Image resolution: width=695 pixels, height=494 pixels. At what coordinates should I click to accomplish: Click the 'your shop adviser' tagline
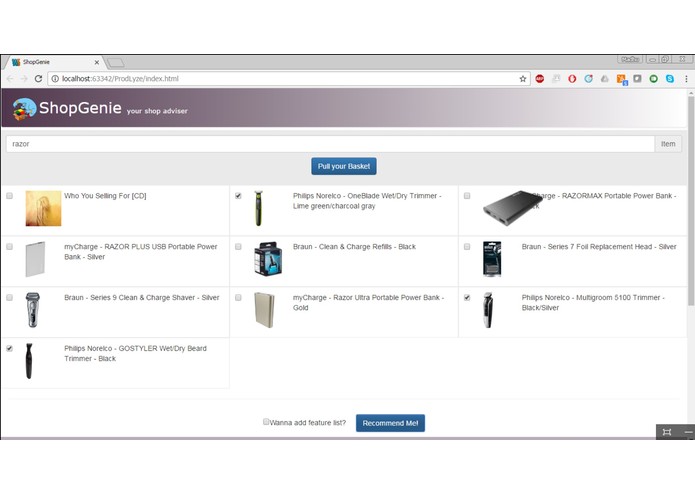tap(157, 111)
